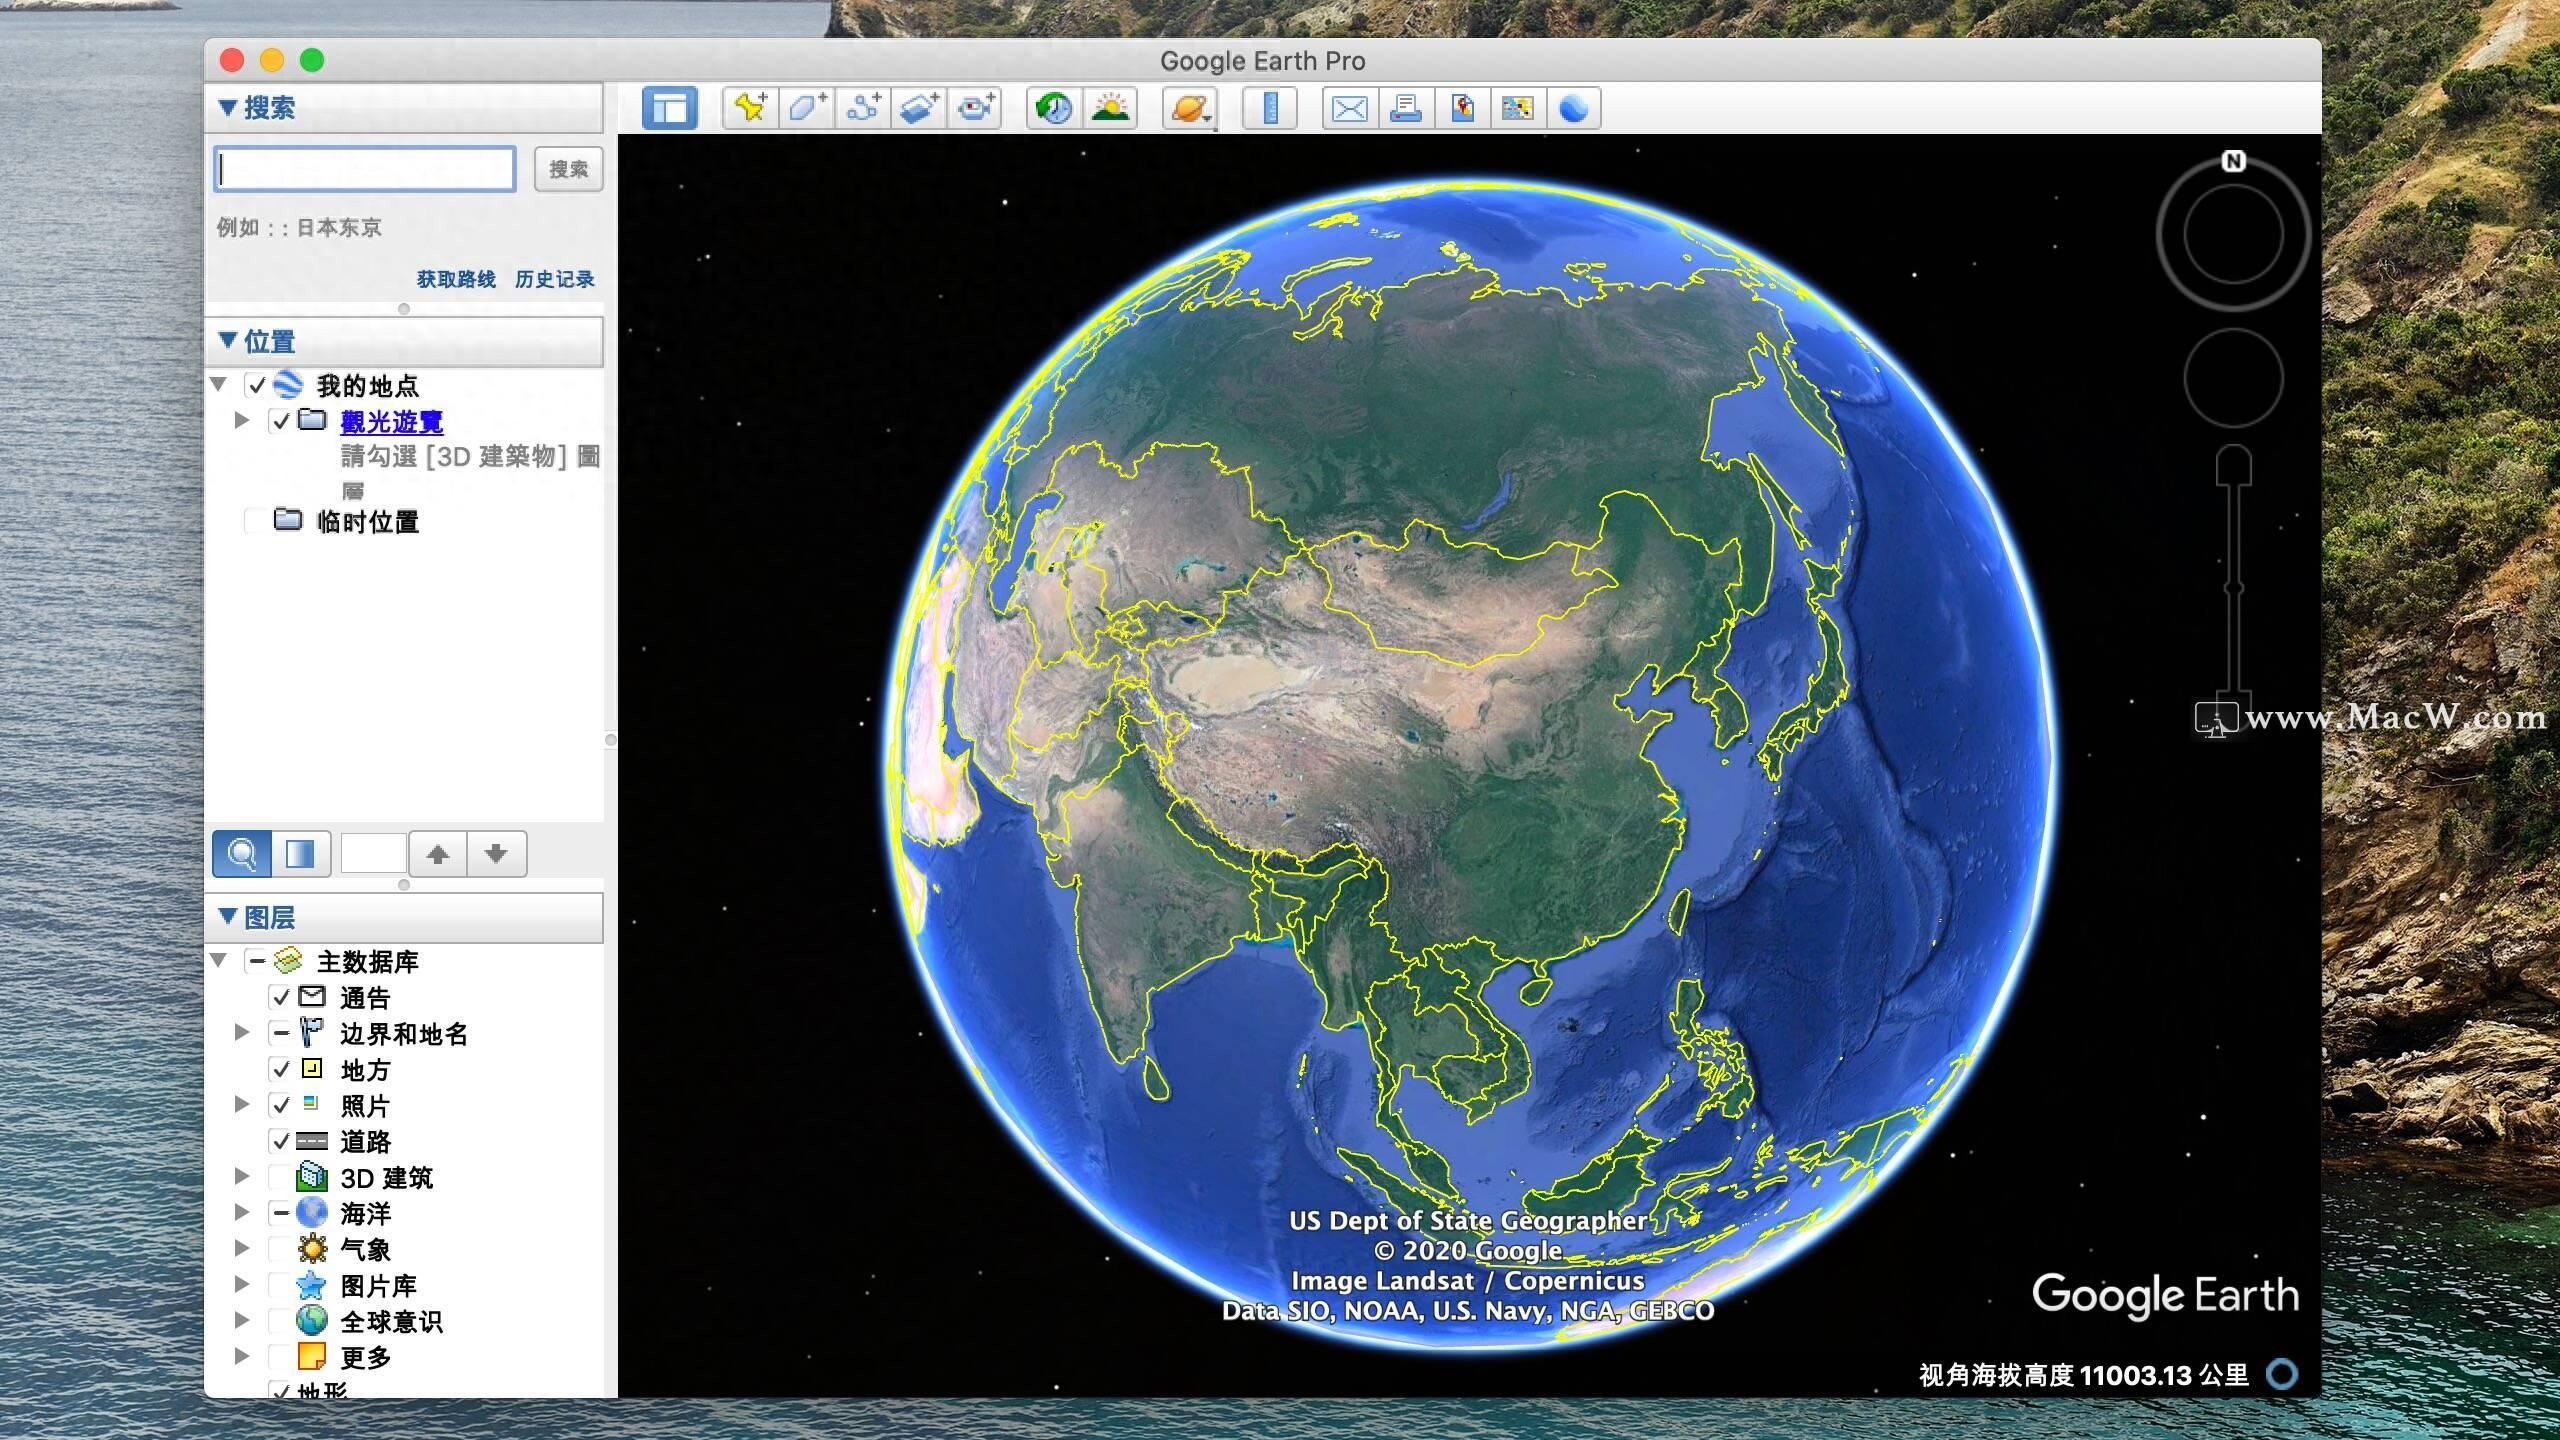Click the opacity slider field in Places panel

373,854
